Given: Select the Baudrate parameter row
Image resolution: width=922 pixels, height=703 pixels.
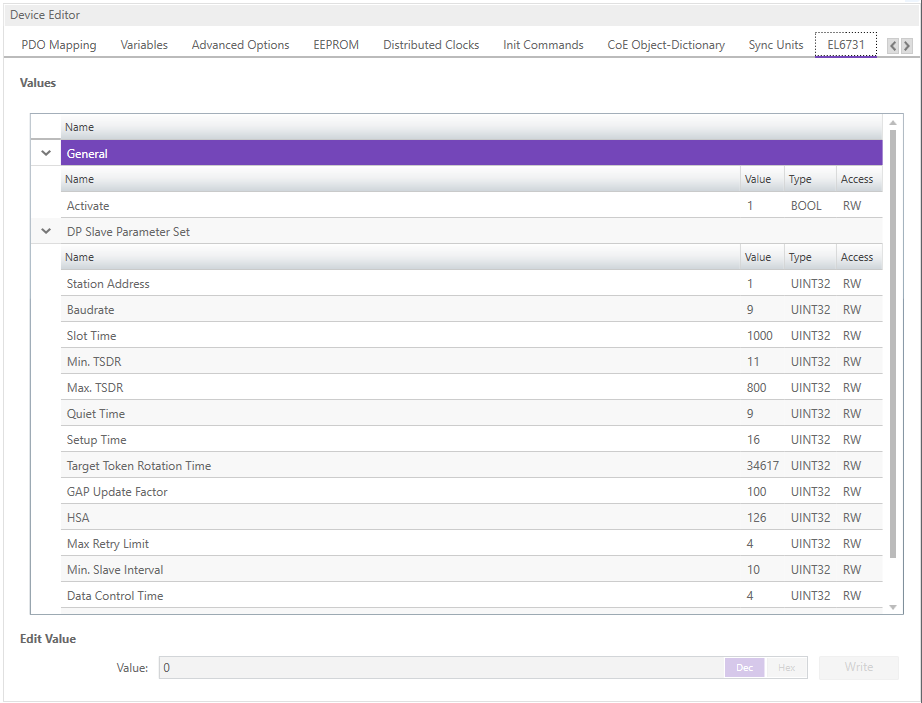Looking at the screenshot, I should click(400, 310).
